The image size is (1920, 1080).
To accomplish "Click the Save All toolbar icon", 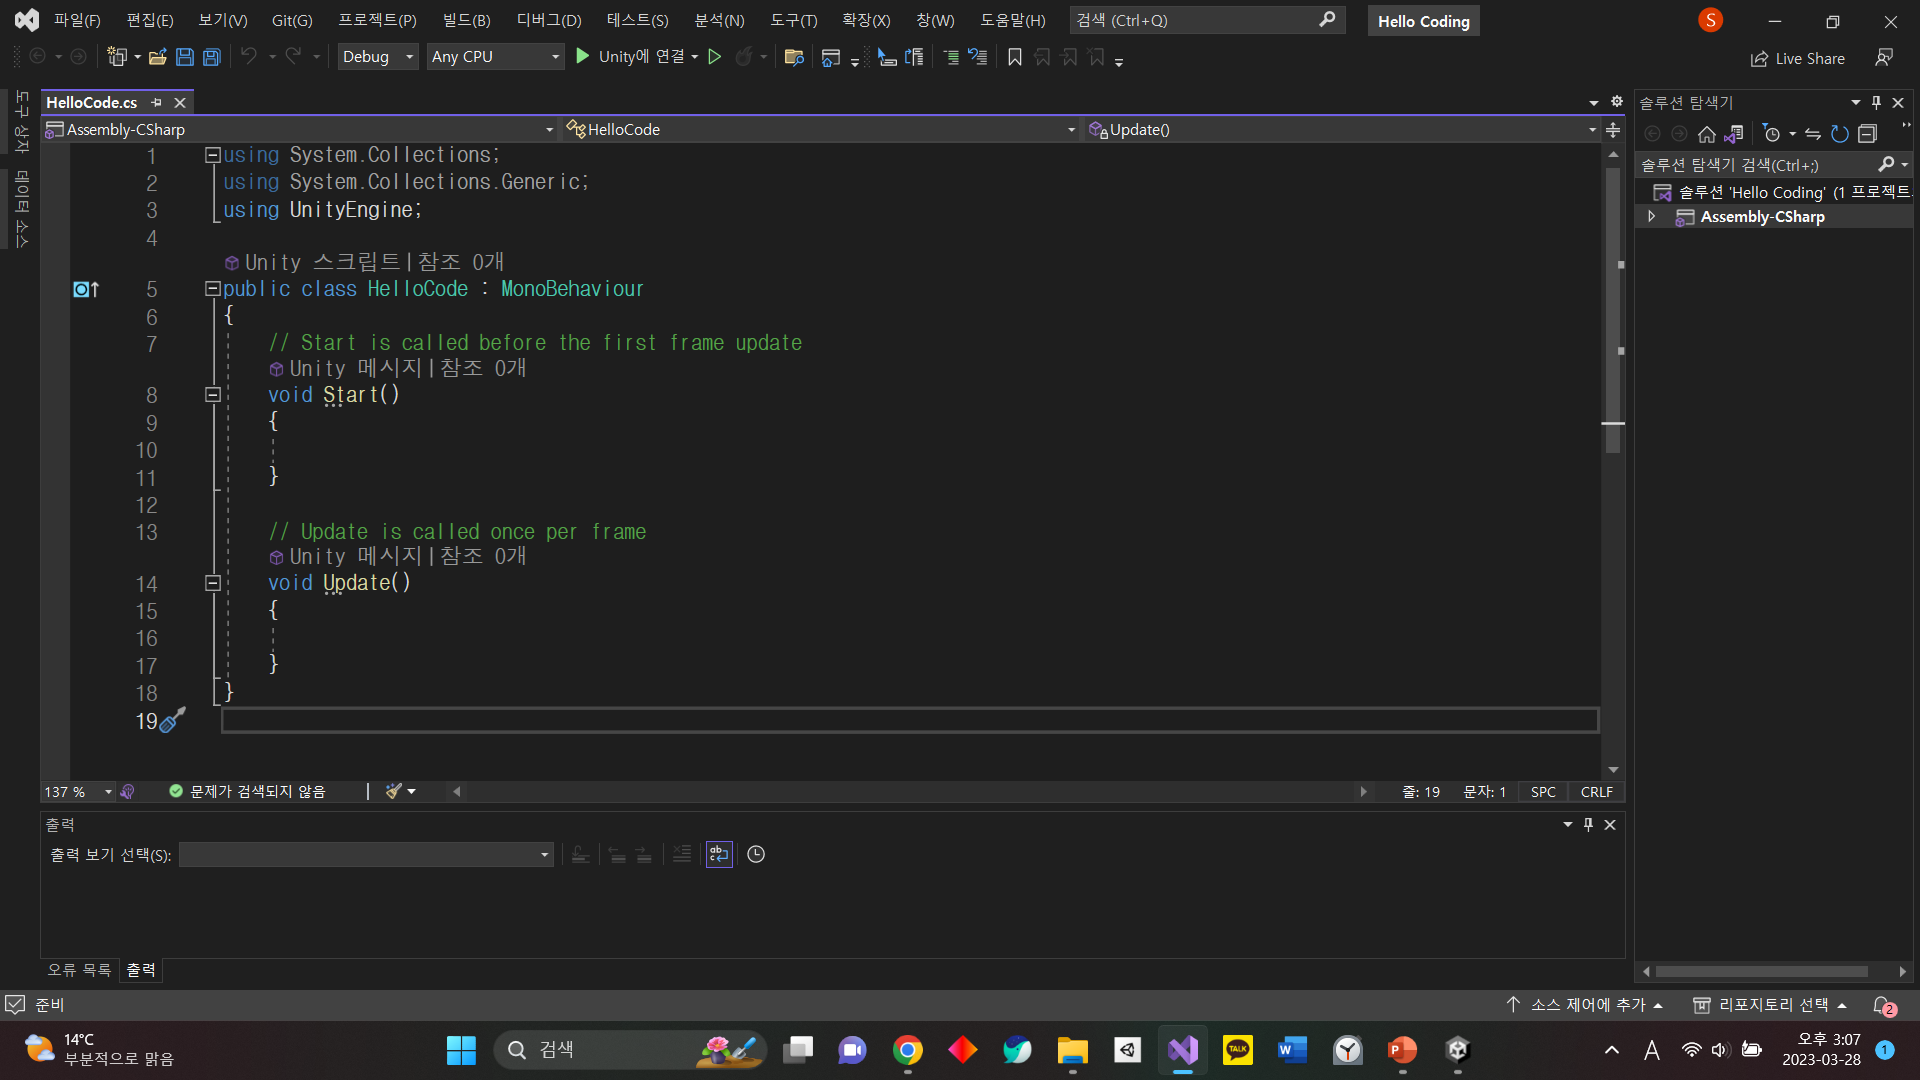I will pos(212,57).
